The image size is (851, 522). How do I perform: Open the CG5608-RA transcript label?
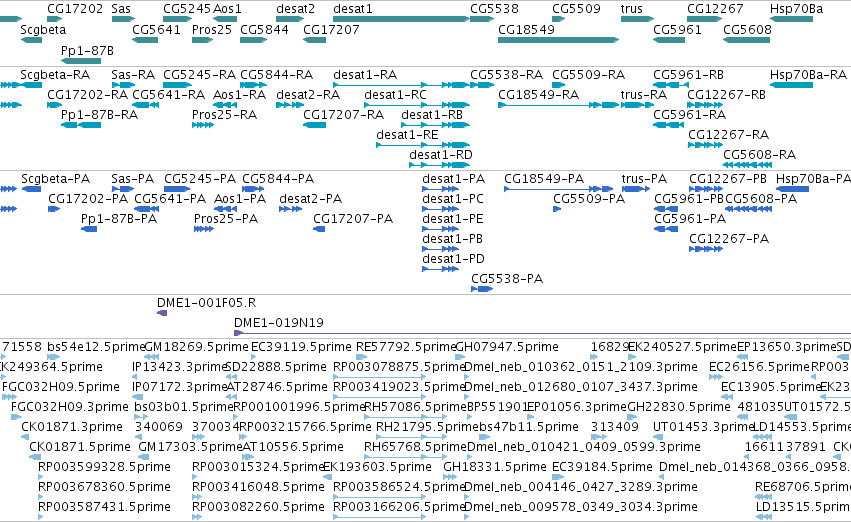[x=759, y=155]
